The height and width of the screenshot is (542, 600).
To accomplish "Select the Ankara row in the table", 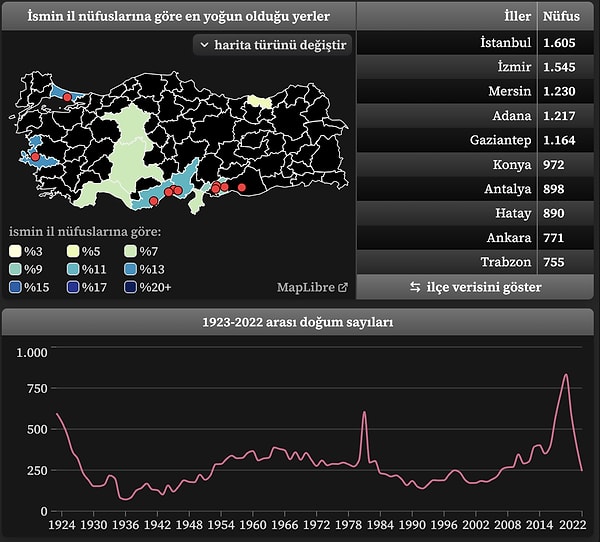I will tap(475, 238).
